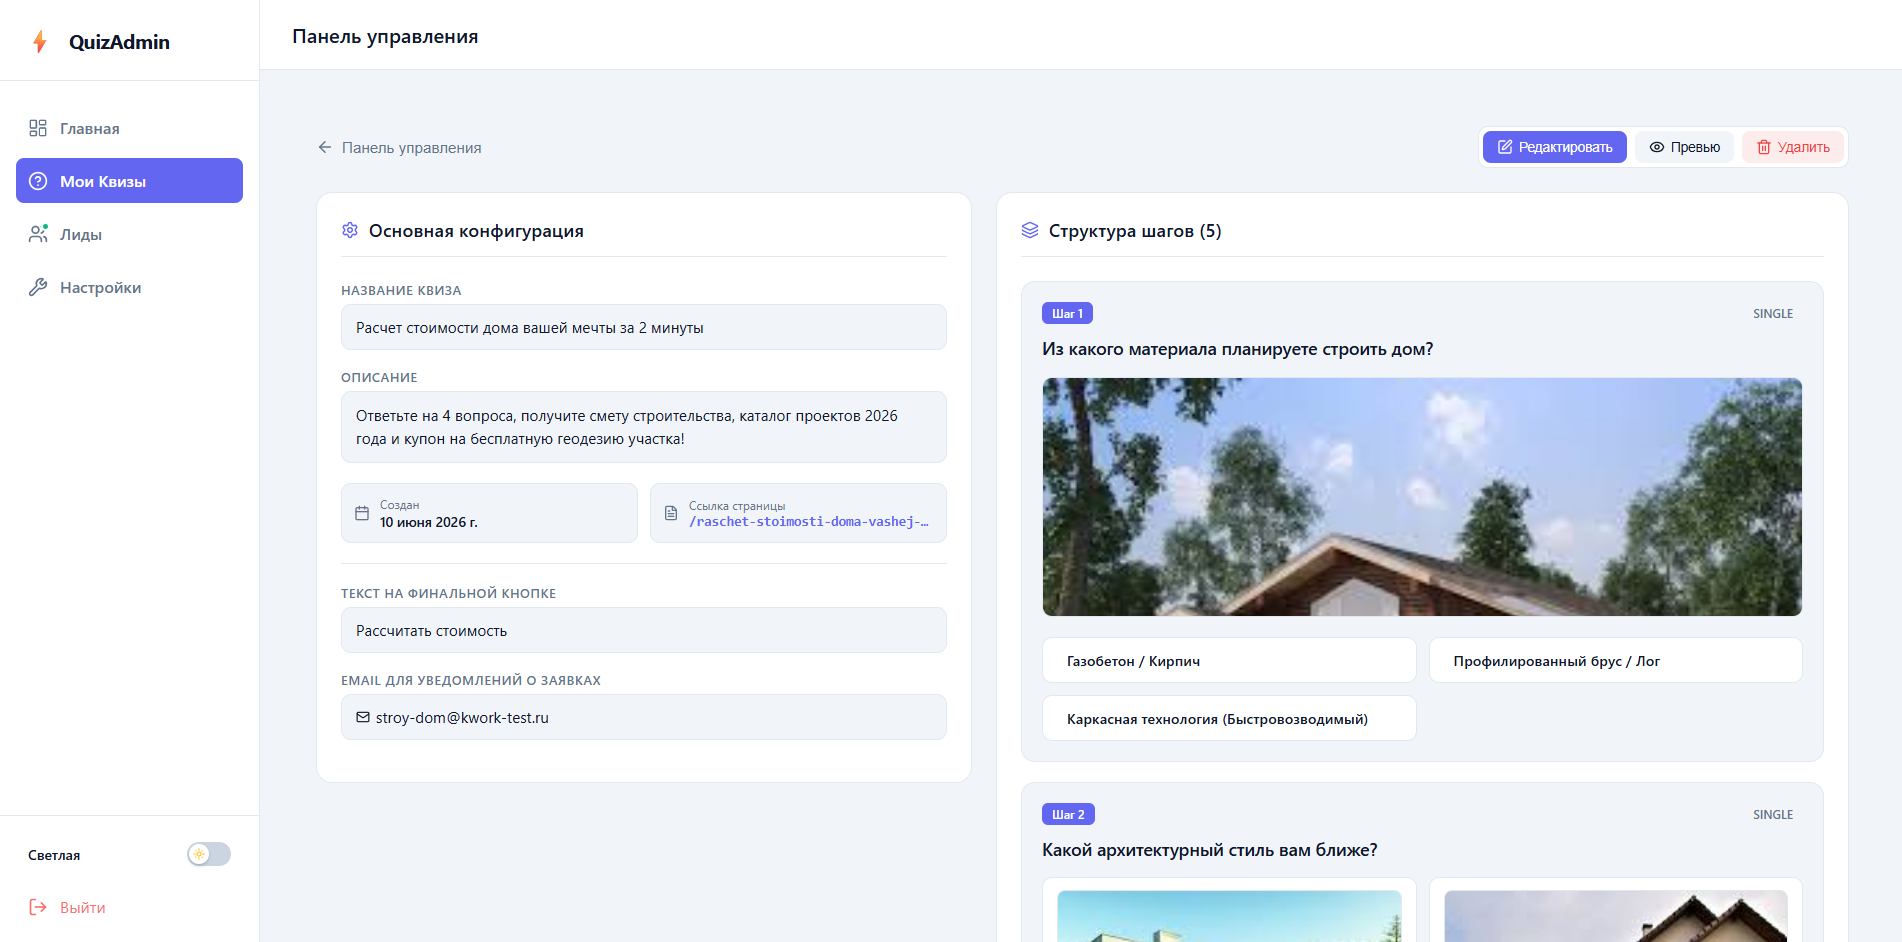Click the Редактировать button

click(1555, 147)
